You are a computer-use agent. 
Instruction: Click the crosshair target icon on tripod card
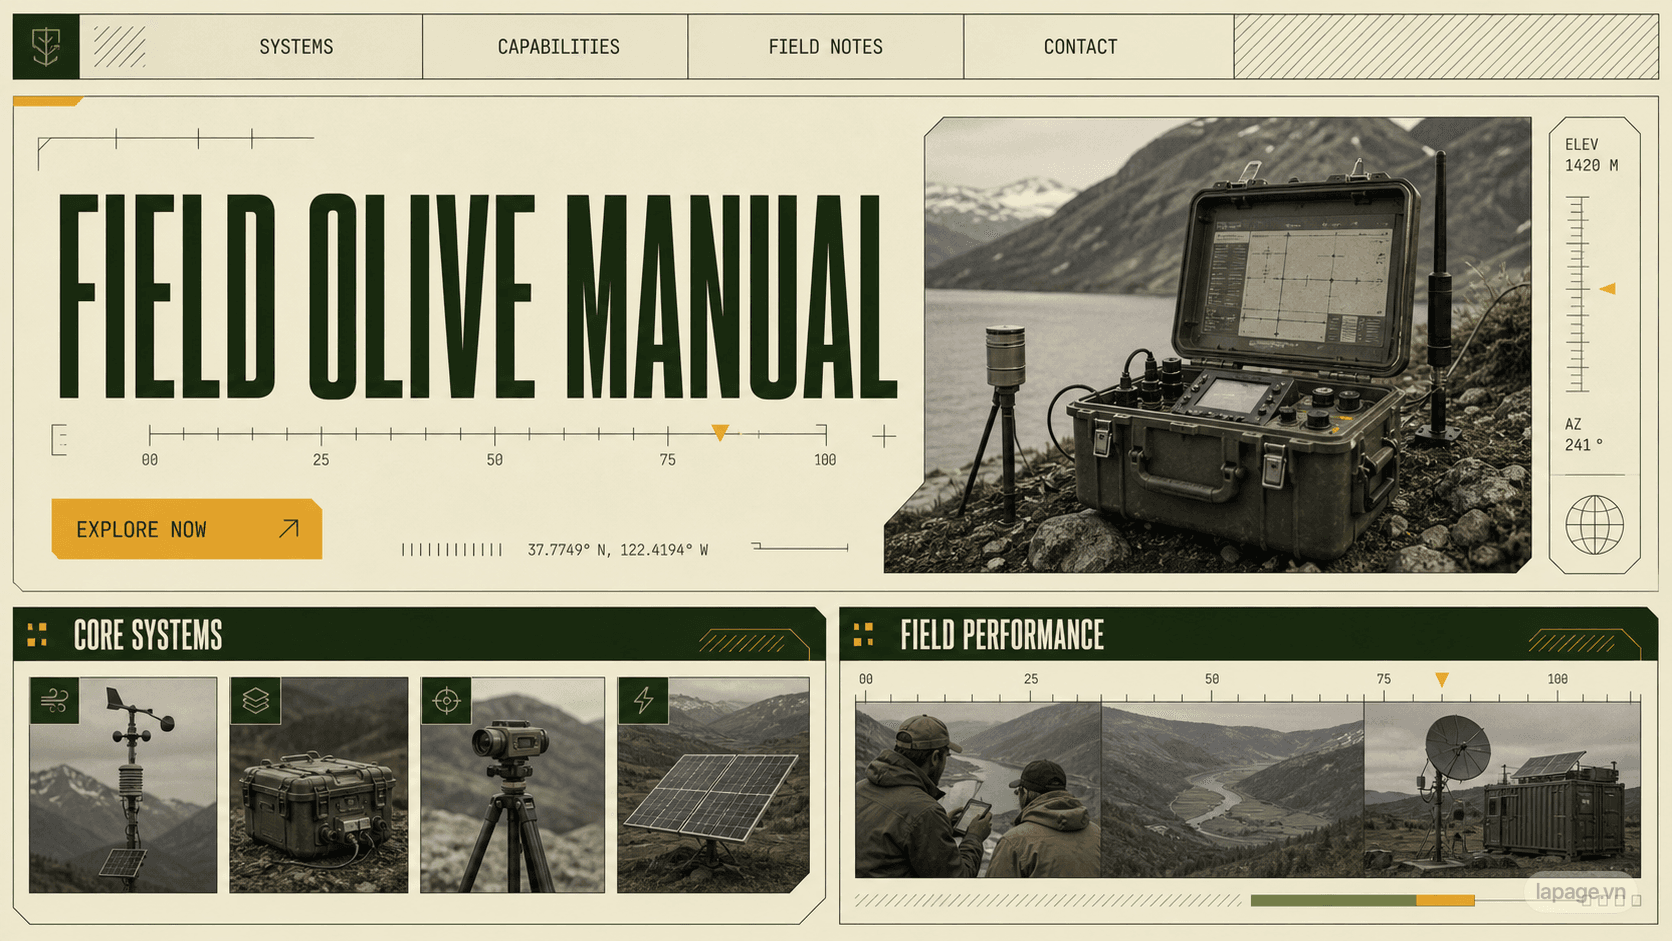click(446, 701)
